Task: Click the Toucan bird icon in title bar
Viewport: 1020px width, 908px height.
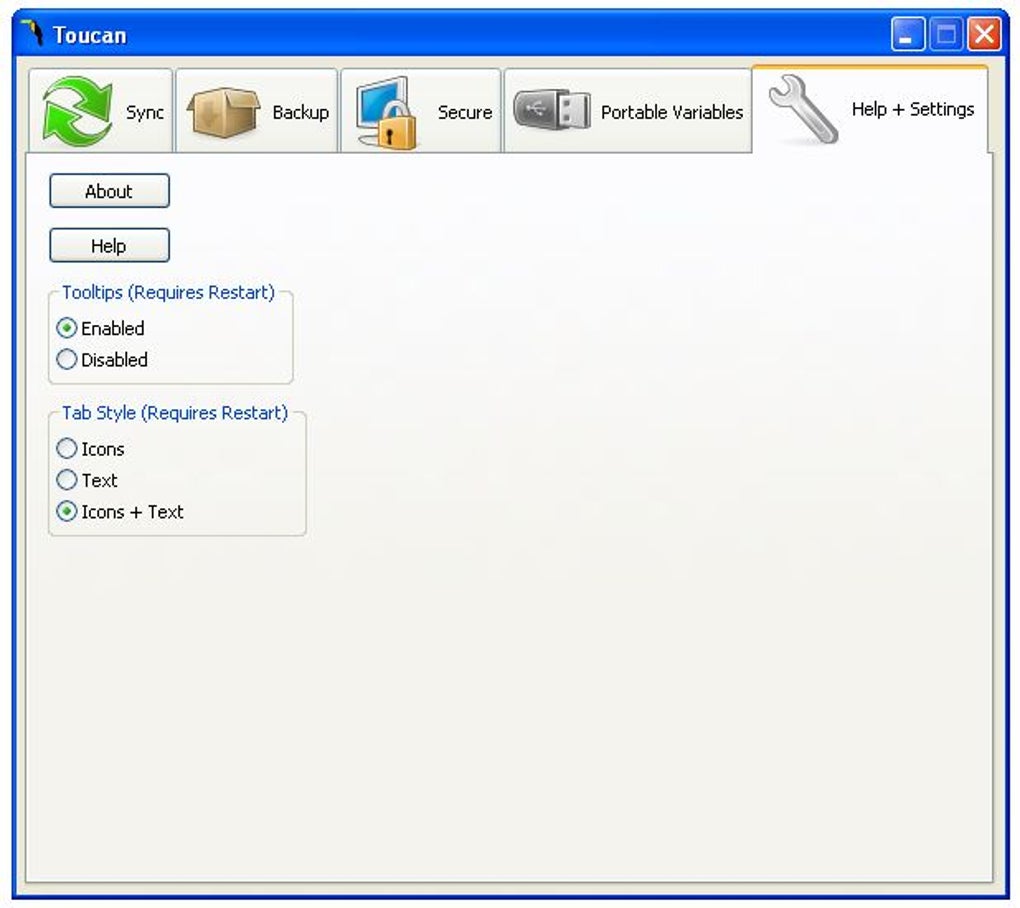Action: (32, 33)
